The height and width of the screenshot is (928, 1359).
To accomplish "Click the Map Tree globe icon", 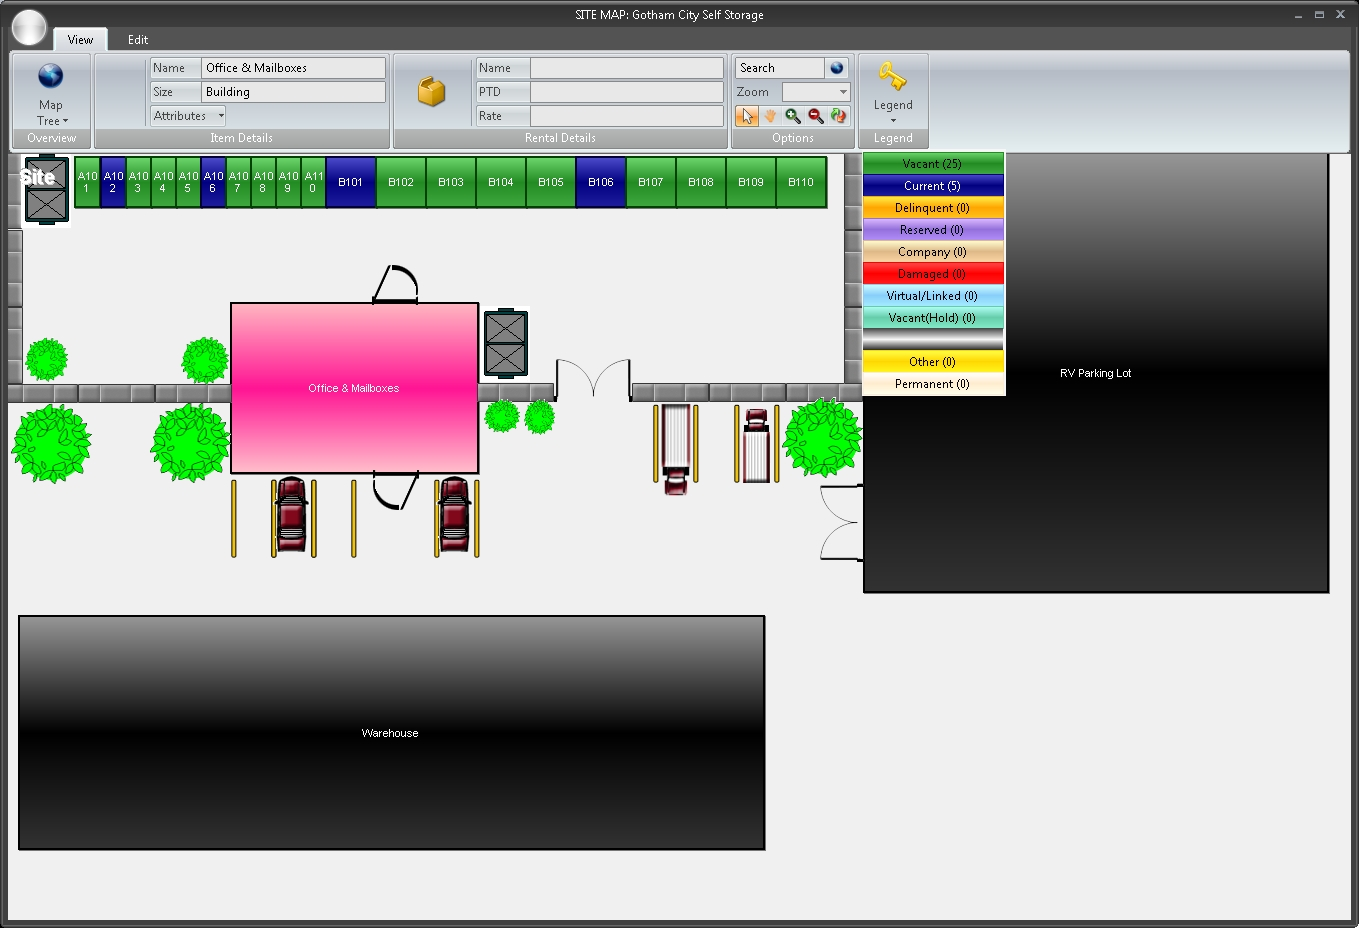I will [51, 76].
